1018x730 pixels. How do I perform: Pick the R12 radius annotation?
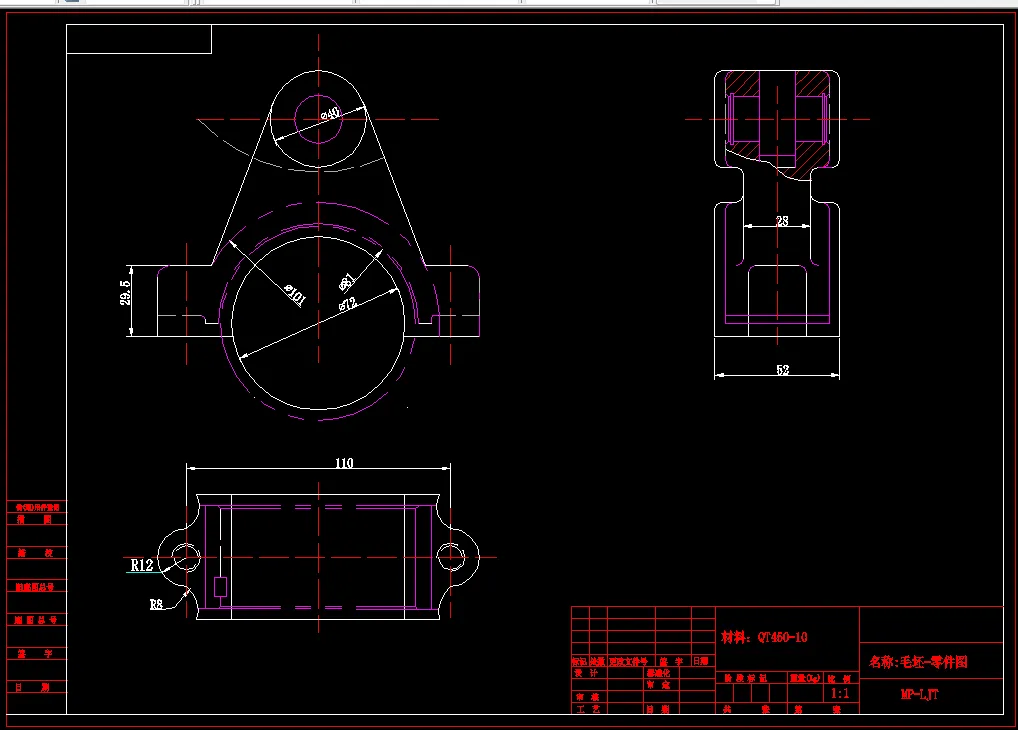(142, 565)
